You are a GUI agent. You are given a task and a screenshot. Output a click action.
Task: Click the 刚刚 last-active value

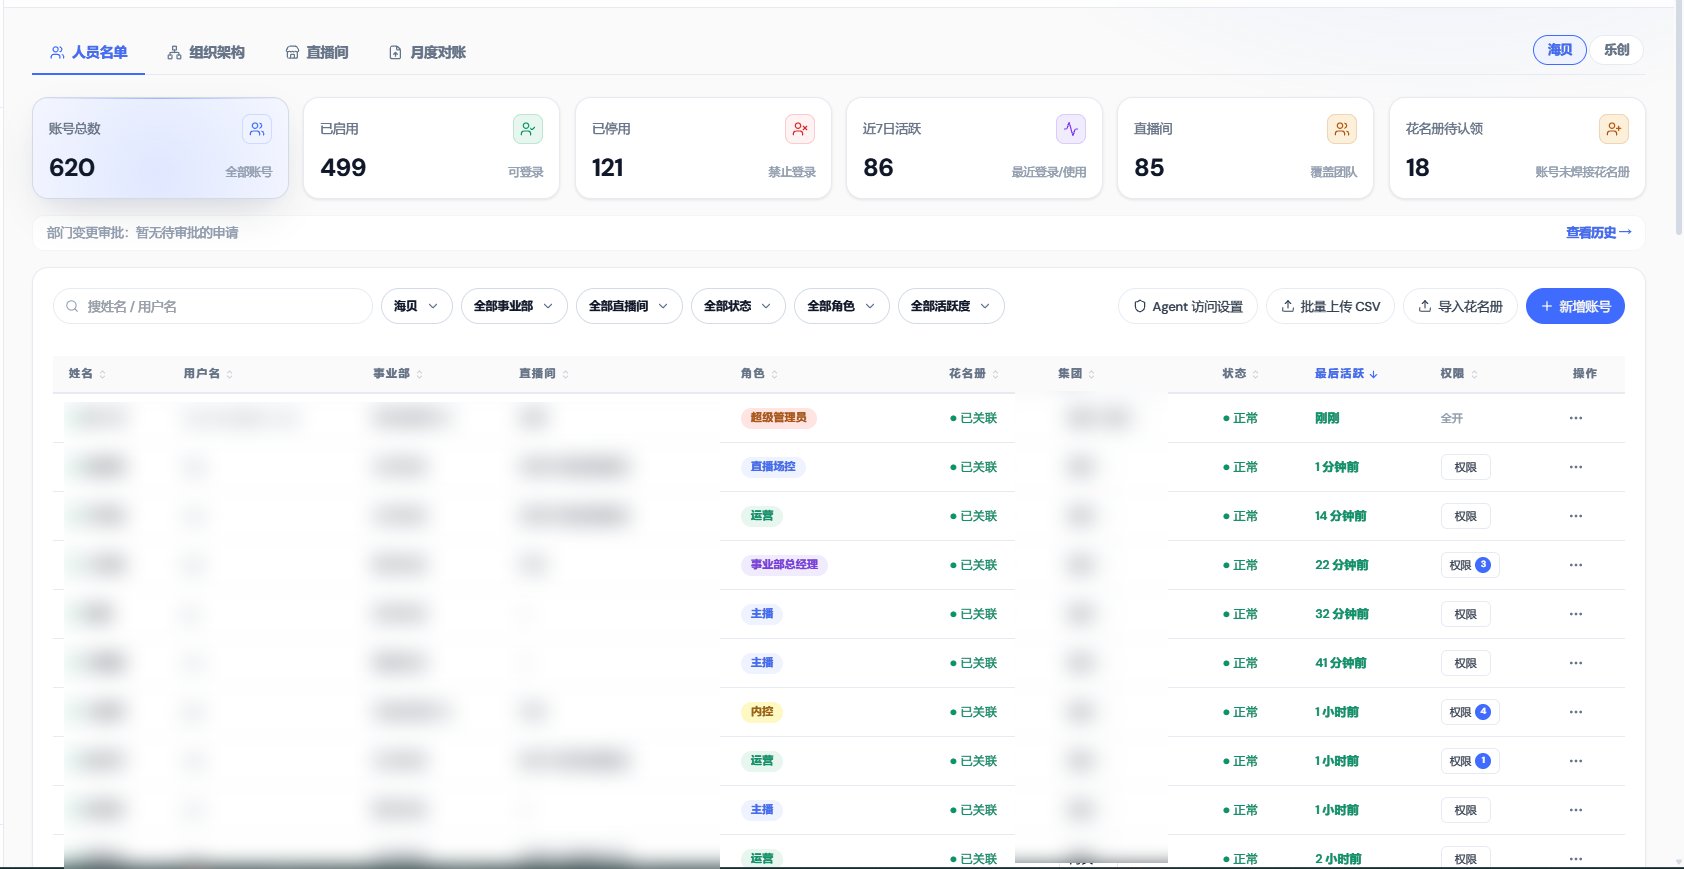tap(1327, 418)
